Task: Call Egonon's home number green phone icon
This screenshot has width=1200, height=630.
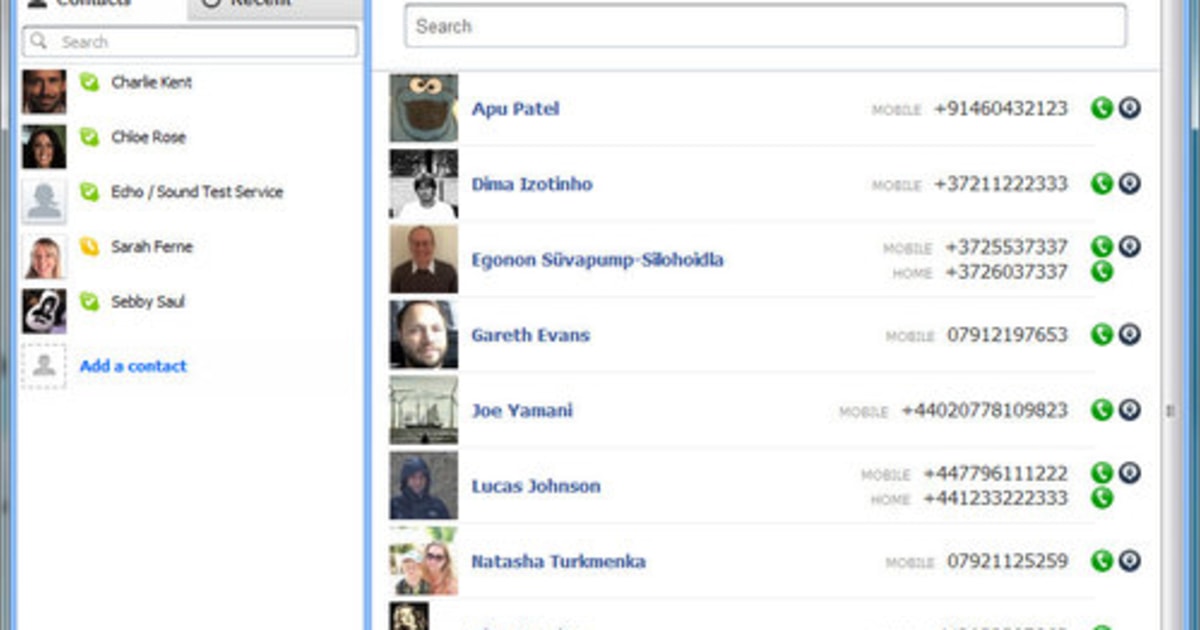Action: pyautogui.click(x=1101, y=271)
